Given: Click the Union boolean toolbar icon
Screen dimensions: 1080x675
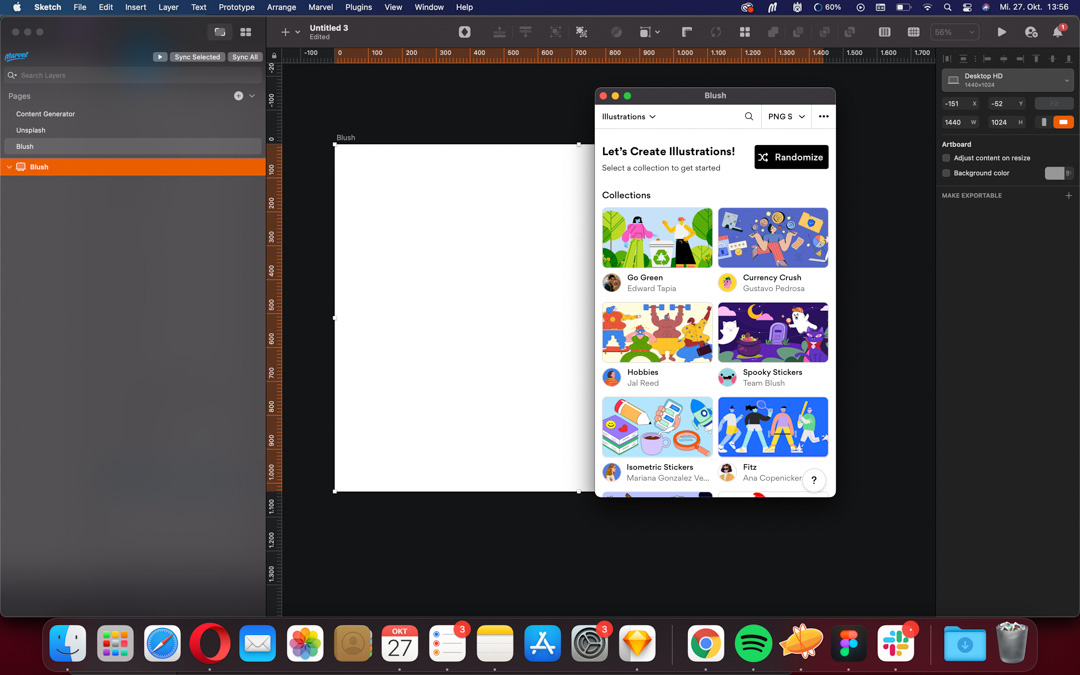Looking at the screenshot, I should pyautogui.click(x=773, y=32).
